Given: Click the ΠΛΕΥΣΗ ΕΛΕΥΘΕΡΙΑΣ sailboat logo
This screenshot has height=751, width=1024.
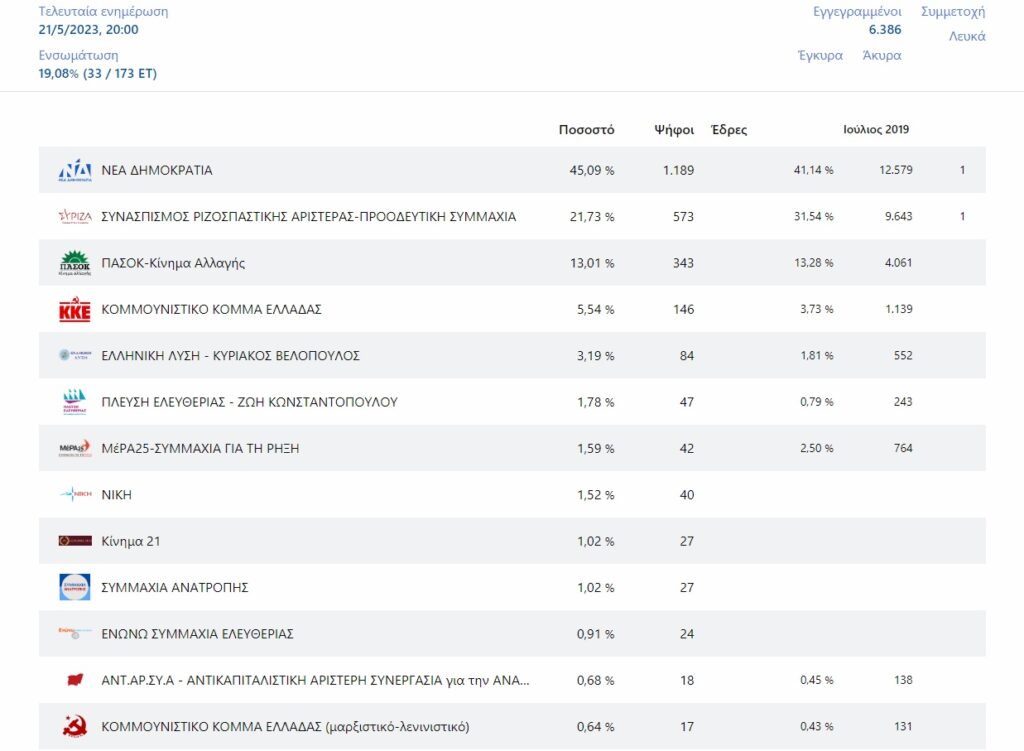Looking at the screenshot, I should click(74, 402).
